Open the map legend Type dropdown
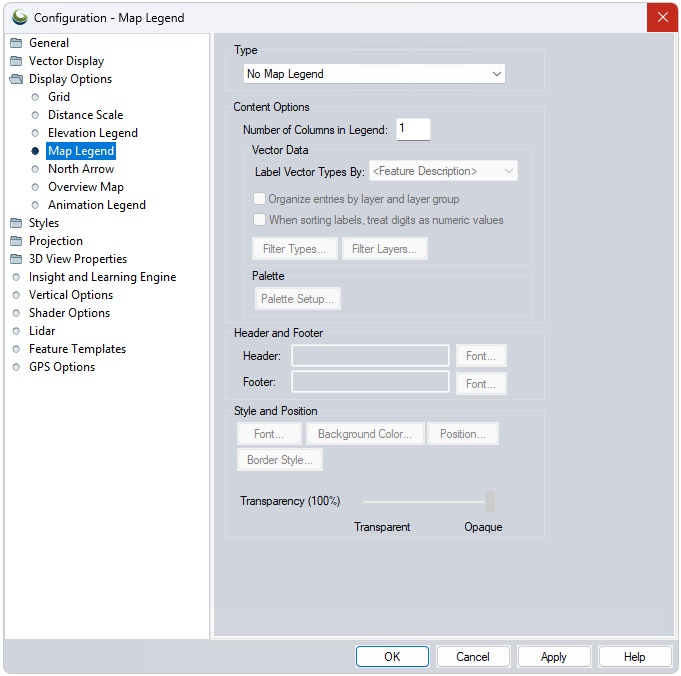This screenshot has height=676, width=681. click(x=374, y=74)
